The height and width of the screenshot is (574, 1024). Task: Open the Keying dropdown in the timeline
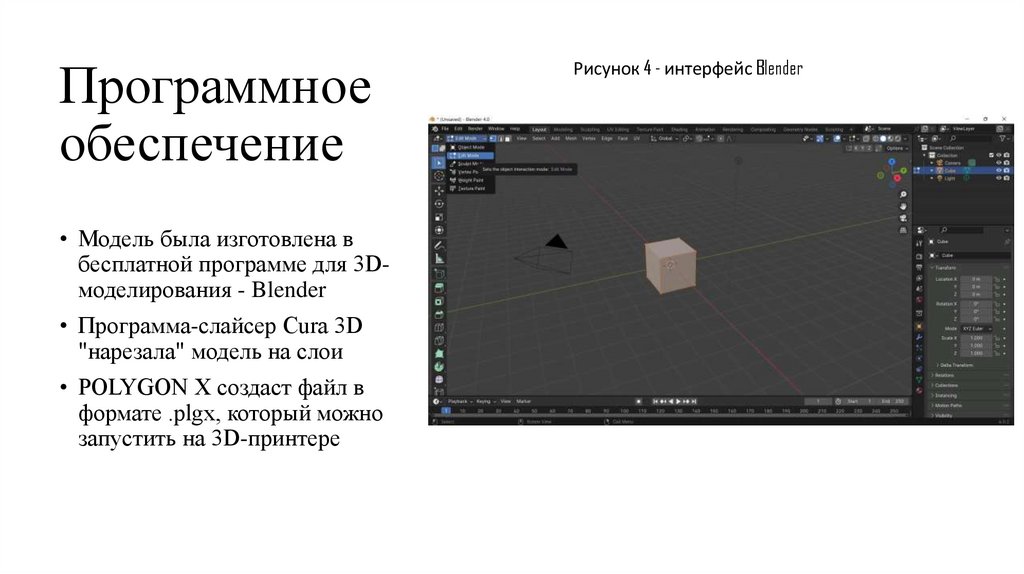point(486,402)
